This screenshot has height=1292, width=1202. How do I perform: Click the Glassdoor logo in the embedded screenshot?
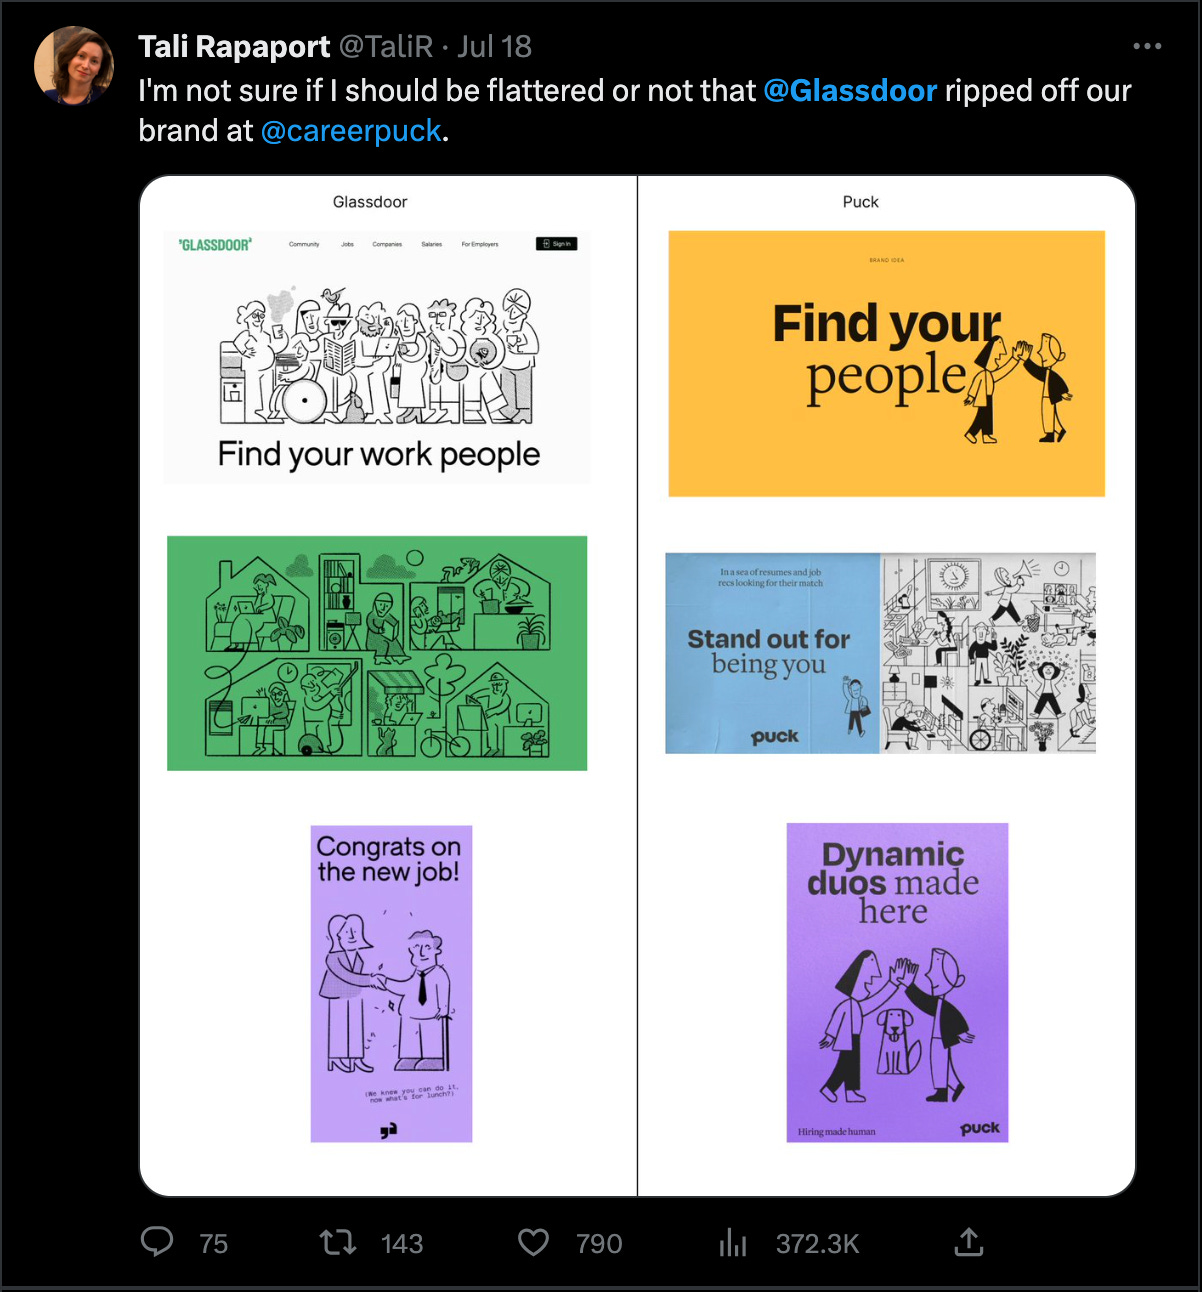(x=215, y=244)
